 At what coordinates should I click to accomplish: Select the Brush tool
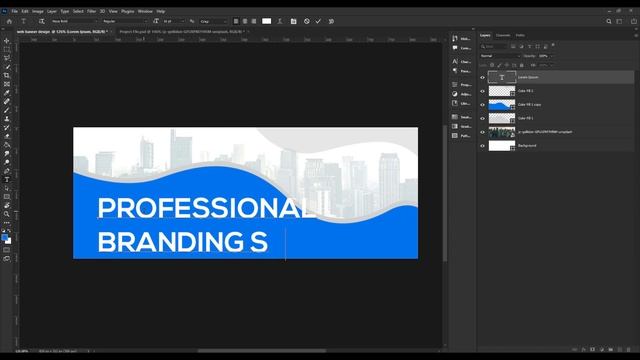point(7,110)
